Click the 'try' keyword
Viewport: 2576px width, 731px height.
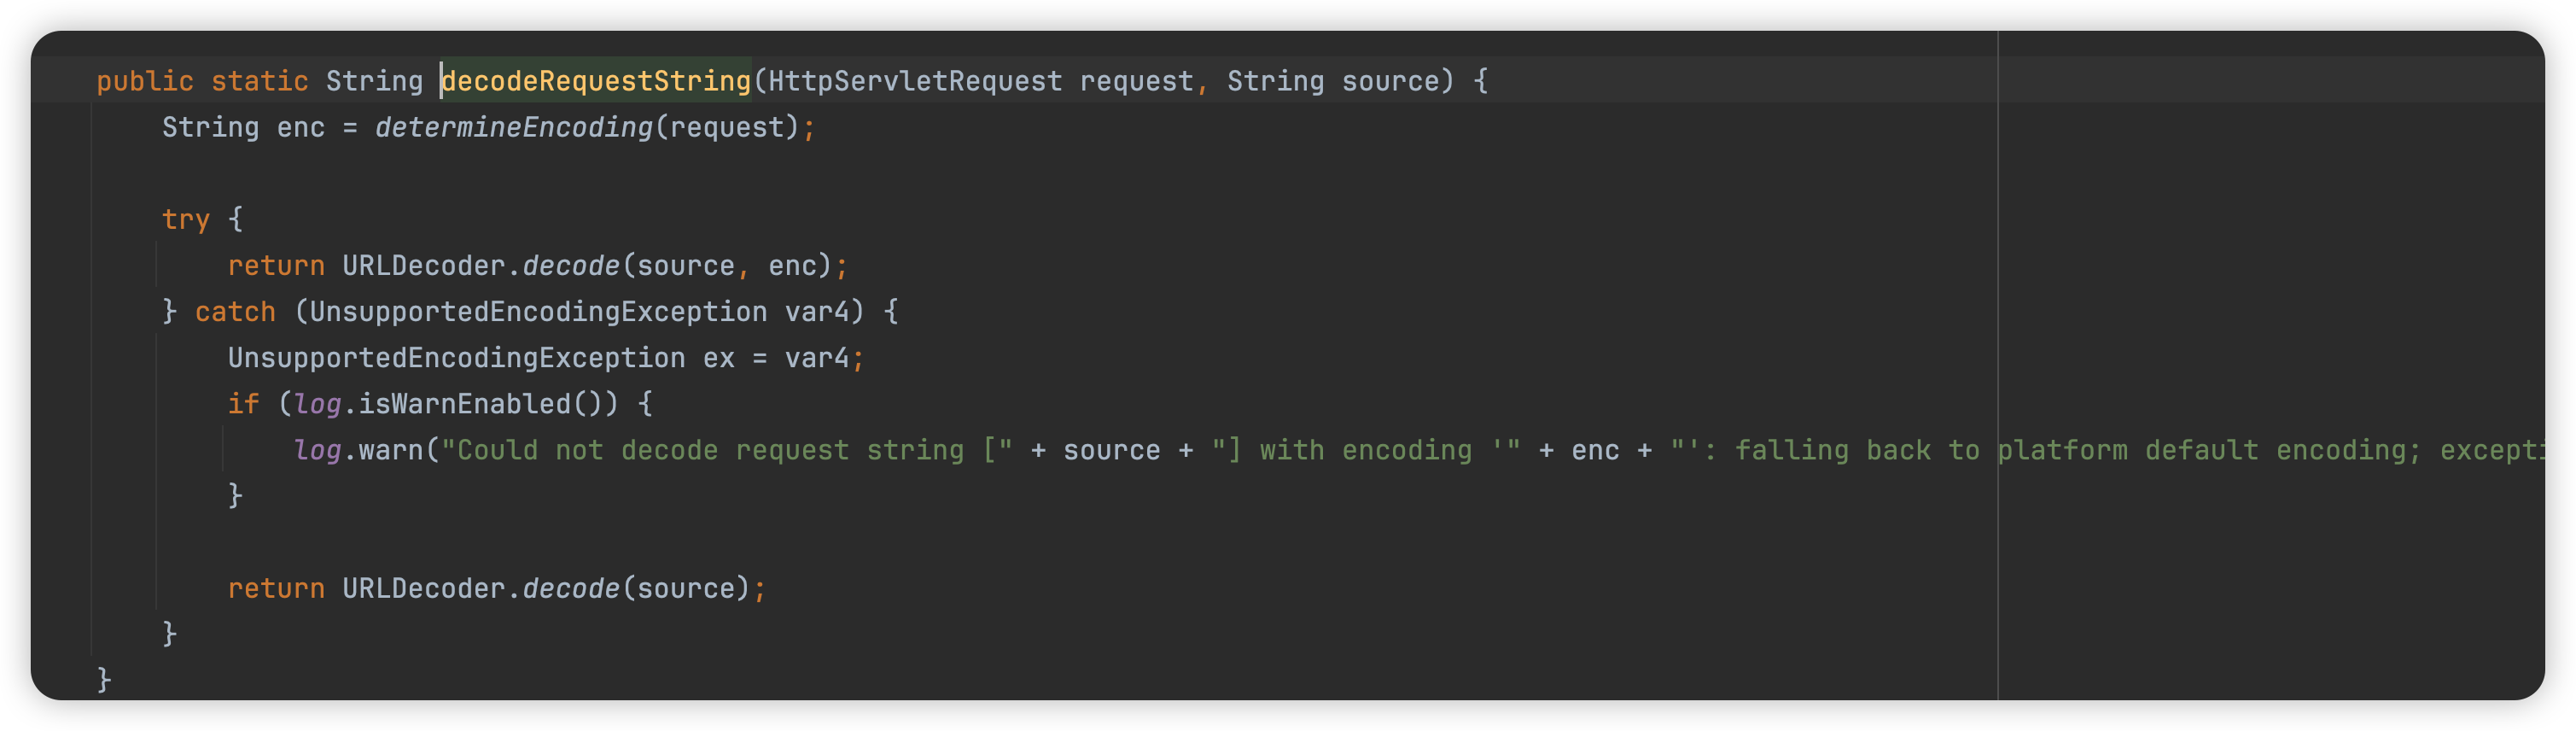point(186,219)
